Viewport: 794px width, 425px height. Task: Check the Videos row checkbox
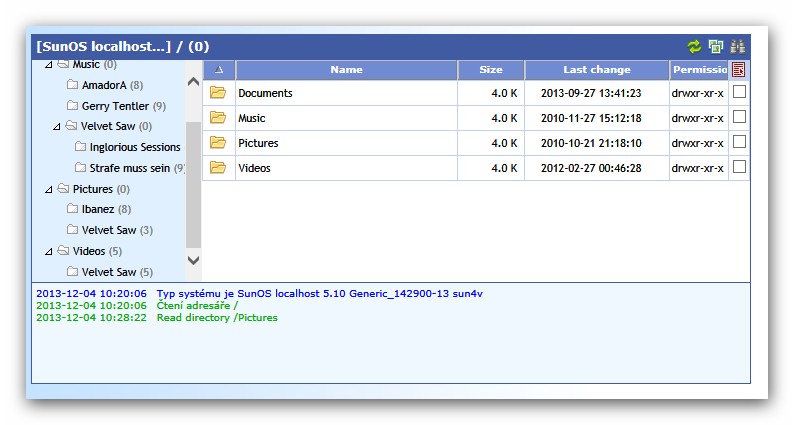[x=739, y=167]
